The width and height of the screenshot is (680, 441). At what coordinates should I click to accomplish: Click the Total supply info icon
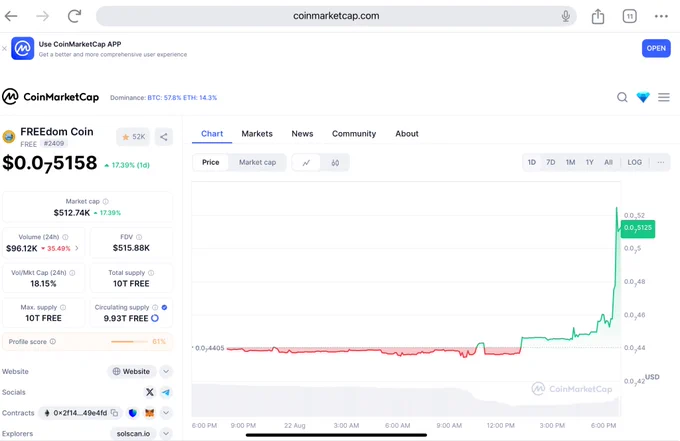[x=151, y=273]
